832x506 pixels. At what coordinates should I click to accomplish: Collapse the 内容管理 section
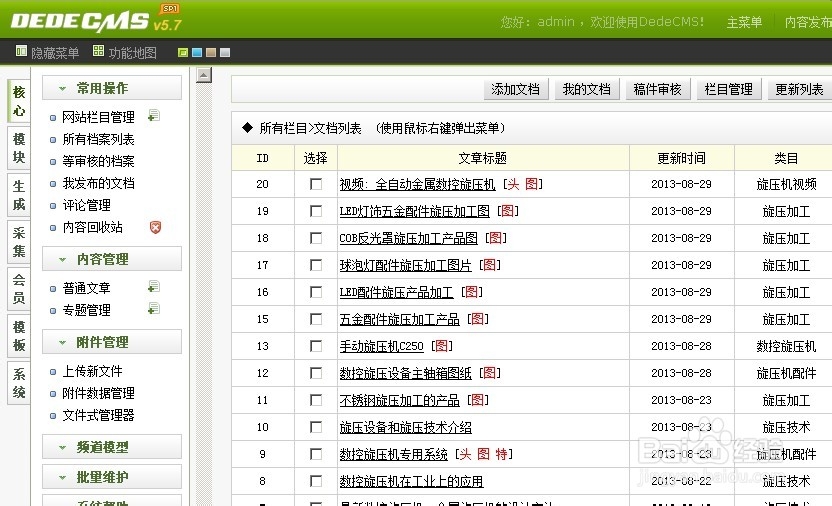pos(112,259)
